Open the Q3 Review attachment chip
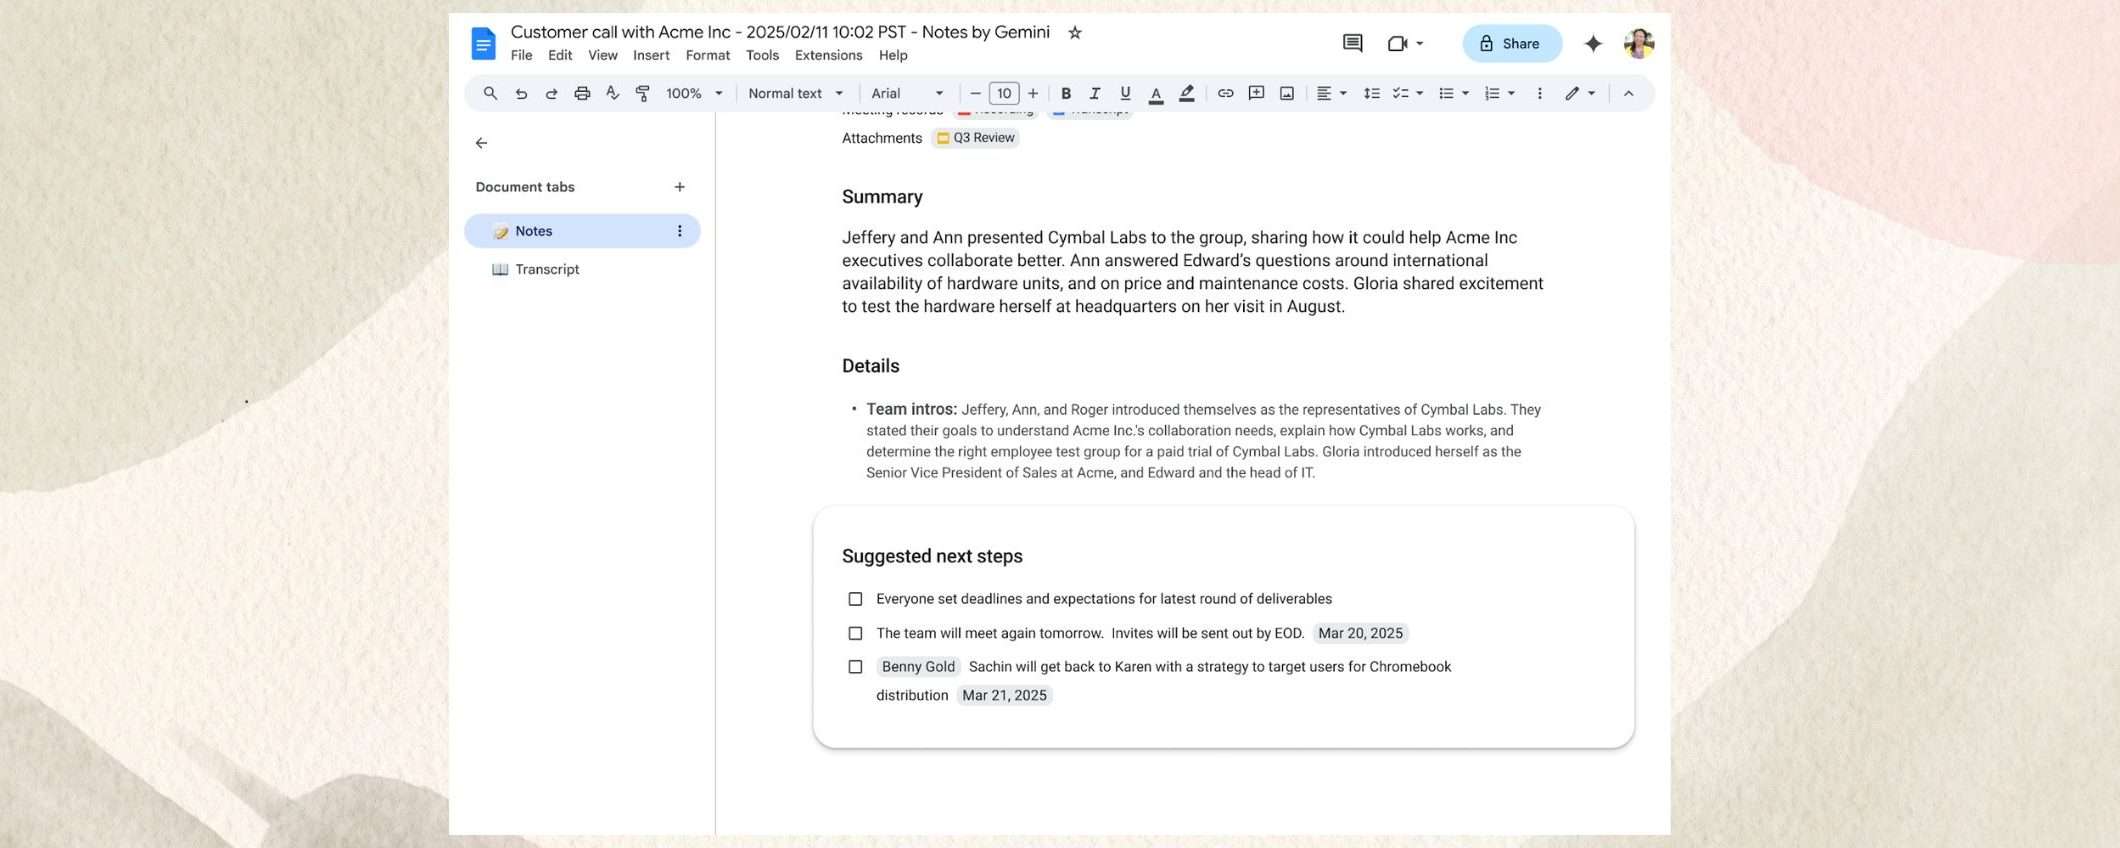The image size is (2120, 848). point(975,138)
